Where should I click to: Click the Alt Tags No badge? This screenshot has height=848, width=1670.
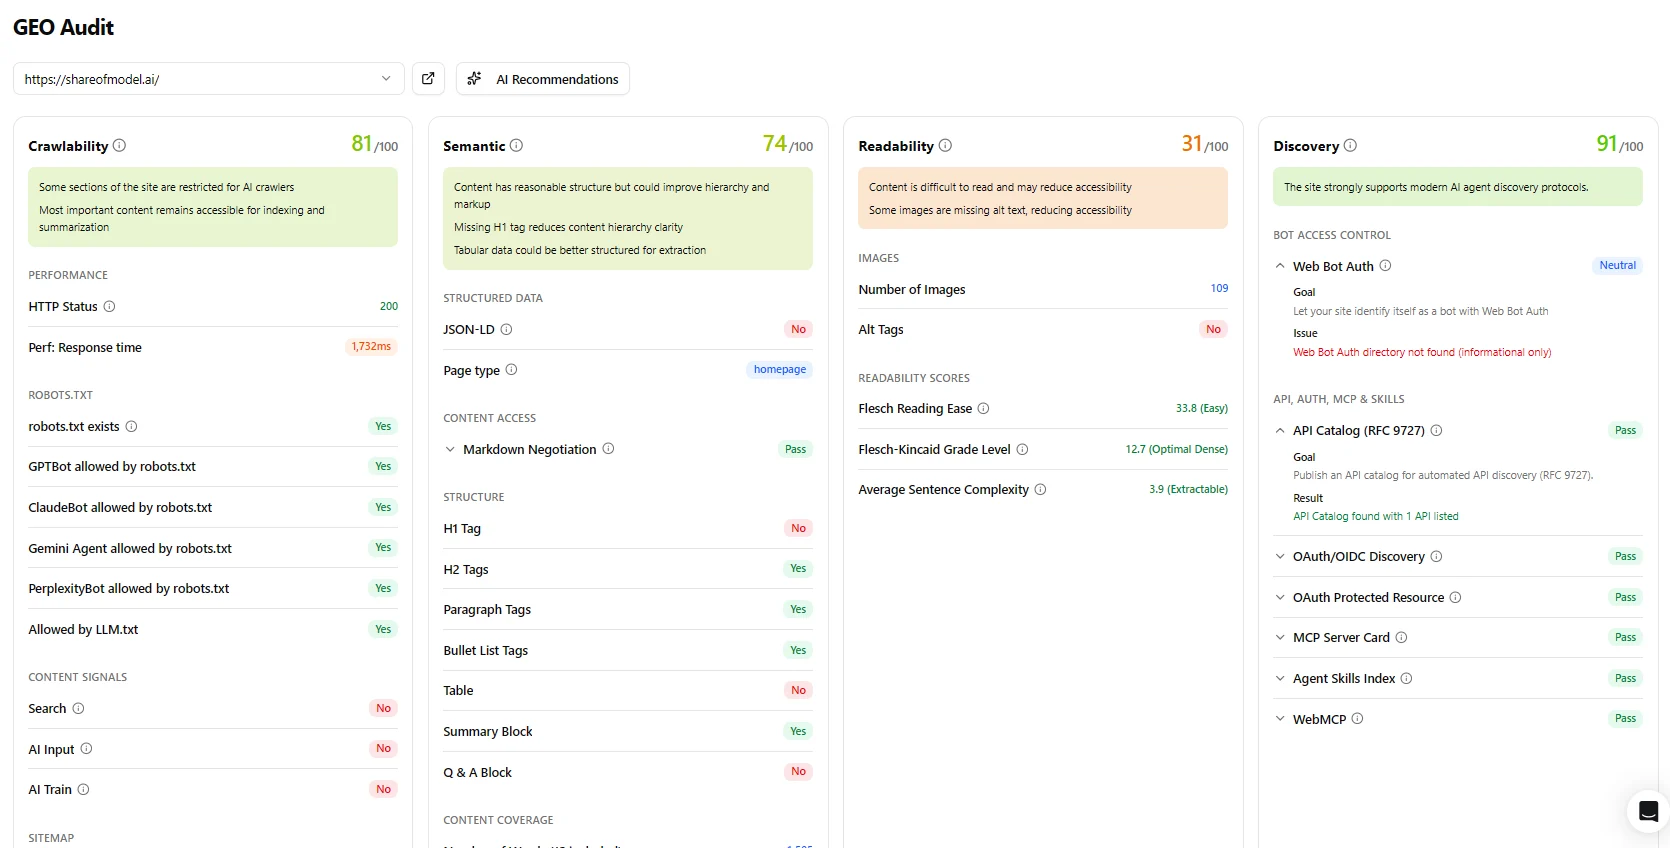coord(1213,330)
